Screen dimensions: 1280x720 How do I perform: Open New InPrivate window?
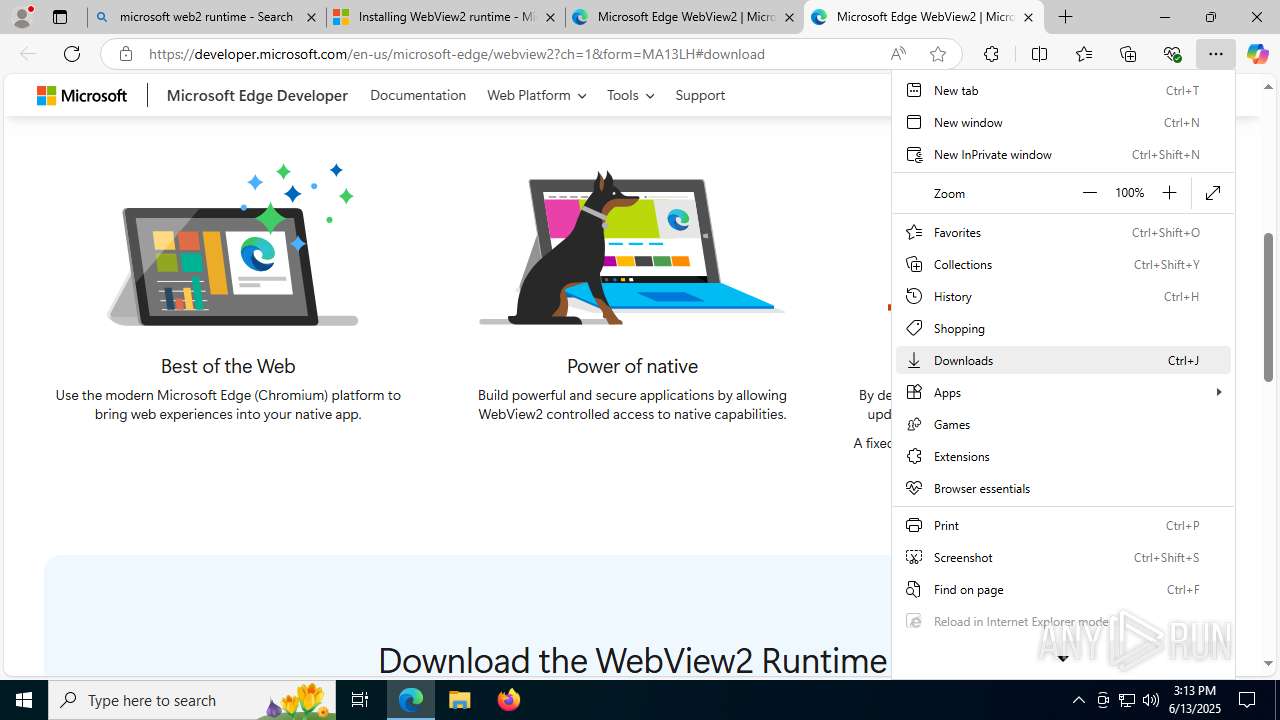(1063, 154)
